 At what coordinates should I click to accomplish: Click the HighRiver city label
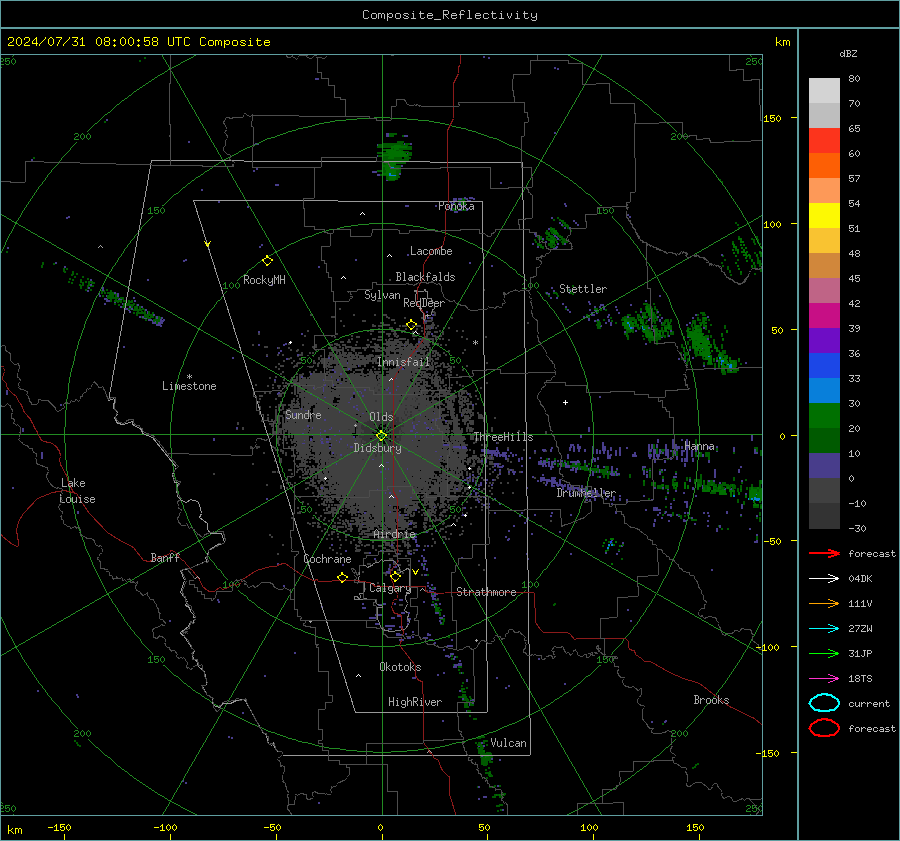point(415,702)
